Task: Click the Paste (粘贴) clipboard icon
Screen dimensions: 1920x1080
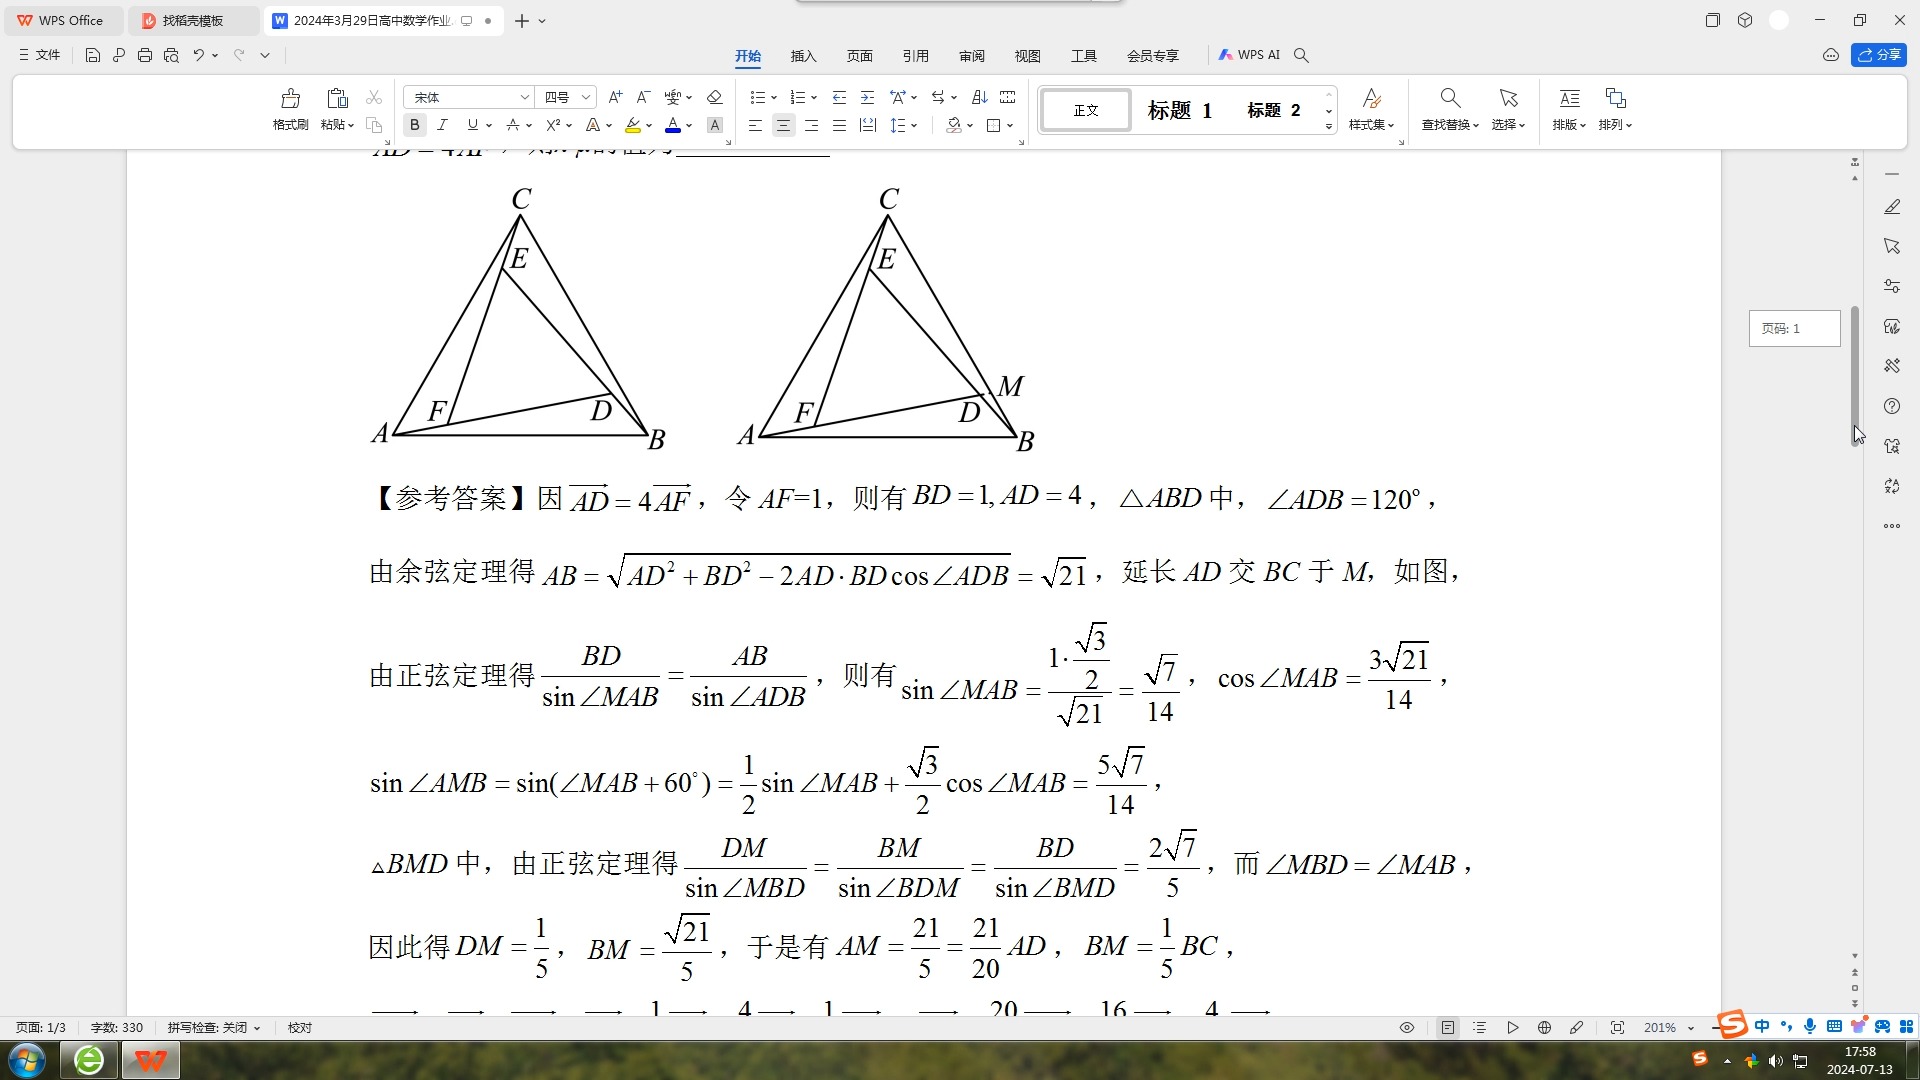Action: (x=337, y=98)
